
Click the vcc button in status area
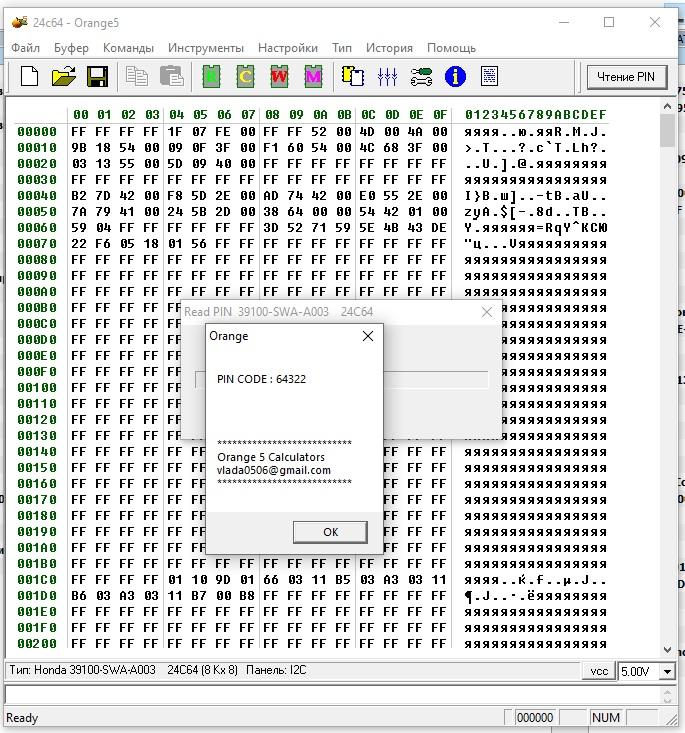(x=599, y=671)
